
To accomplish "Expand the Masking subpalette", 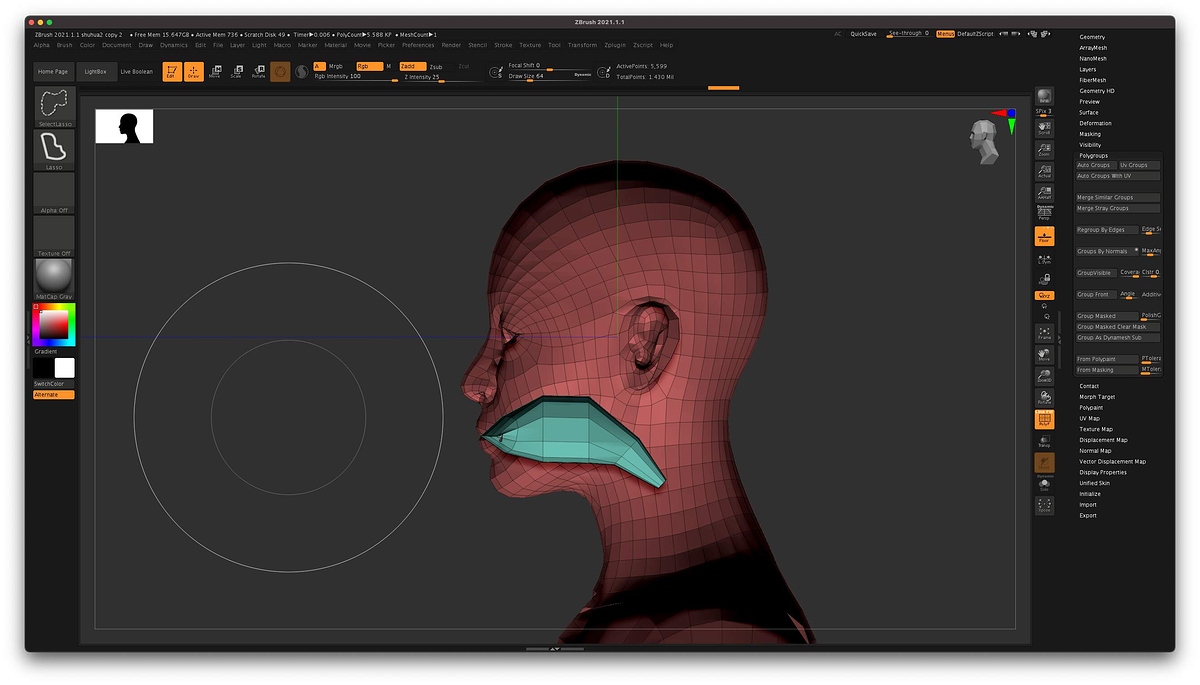I will [1090, 134].
